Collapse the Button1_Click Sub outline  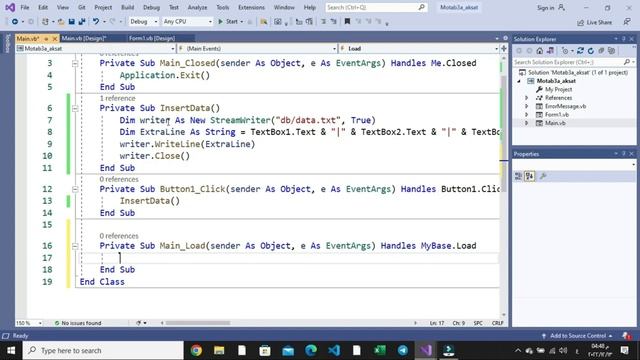pyautogui.click(x=75, y=189)
